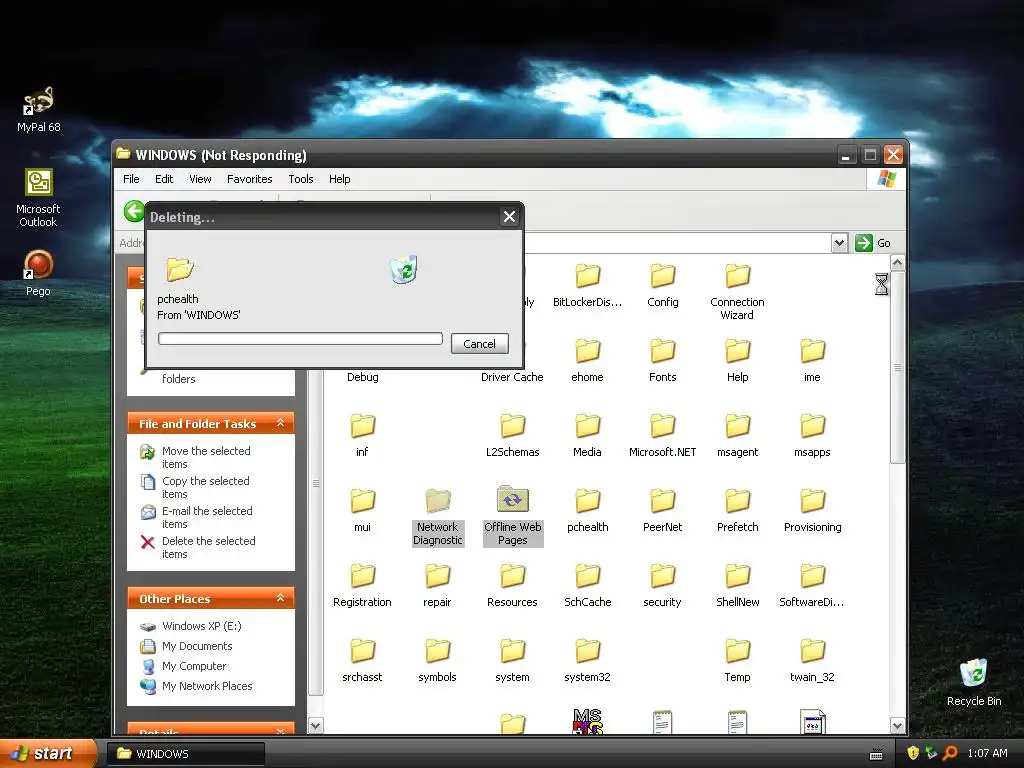Select the L2Schemas folder
The height and width of the screenshot is (768, 1024).
512,436
